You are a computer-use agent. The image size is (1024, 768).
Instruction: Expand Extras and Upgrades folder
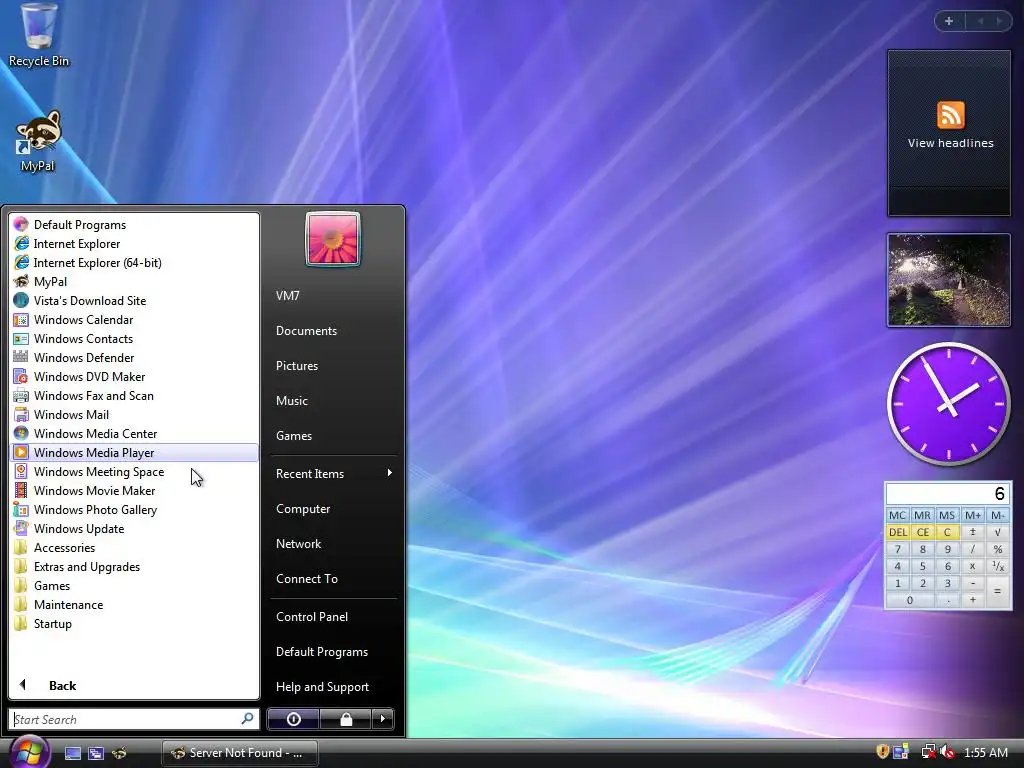click(x=134, y=566)
